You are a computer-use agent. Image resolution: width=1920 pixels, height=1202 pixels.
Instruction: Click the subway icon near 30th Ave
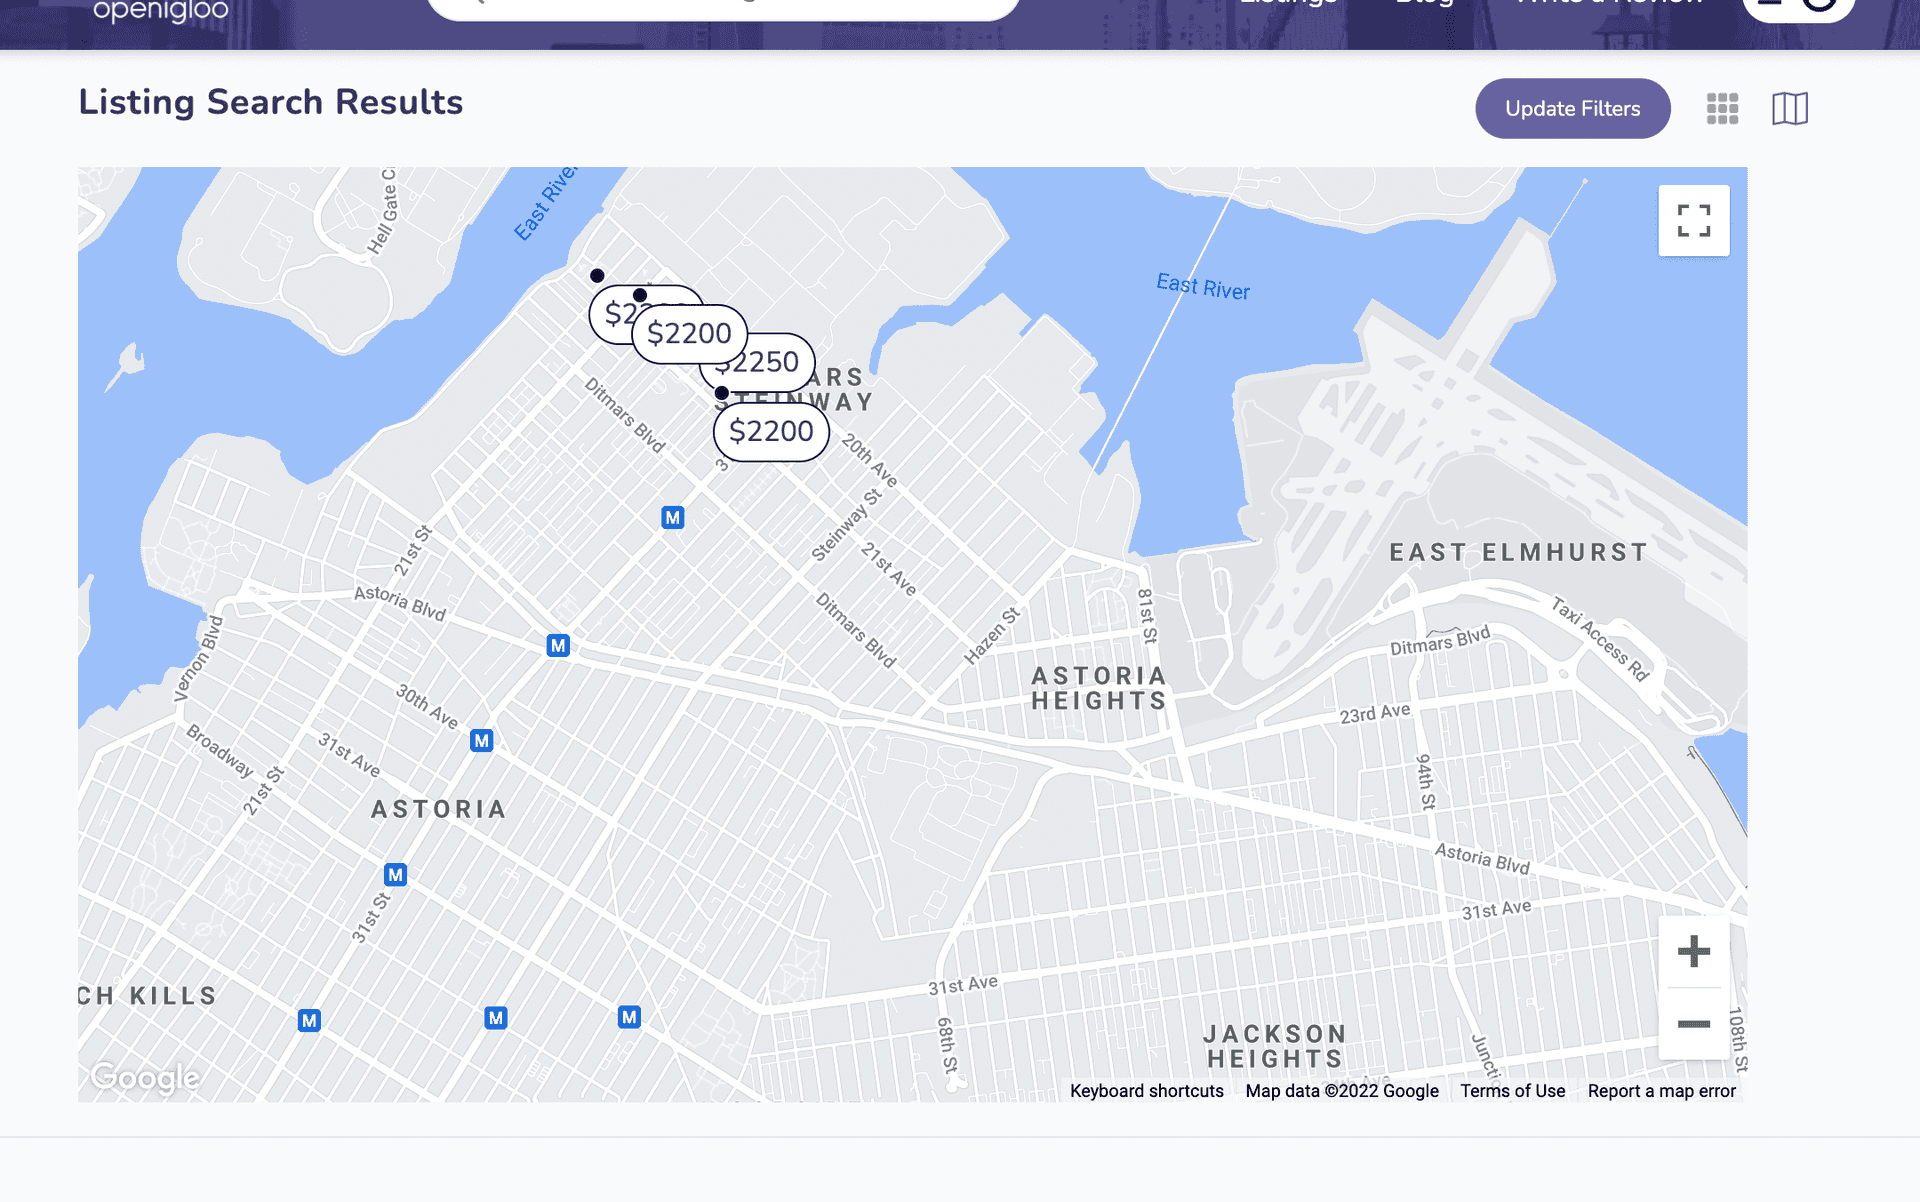coord(482,741)
